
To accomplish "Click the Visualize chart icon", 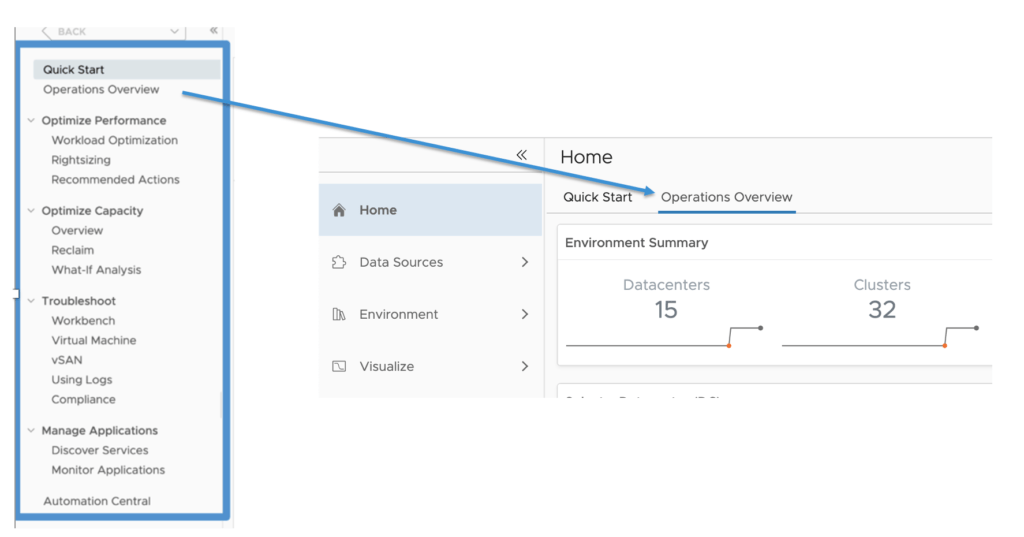I will pos(339,367).
